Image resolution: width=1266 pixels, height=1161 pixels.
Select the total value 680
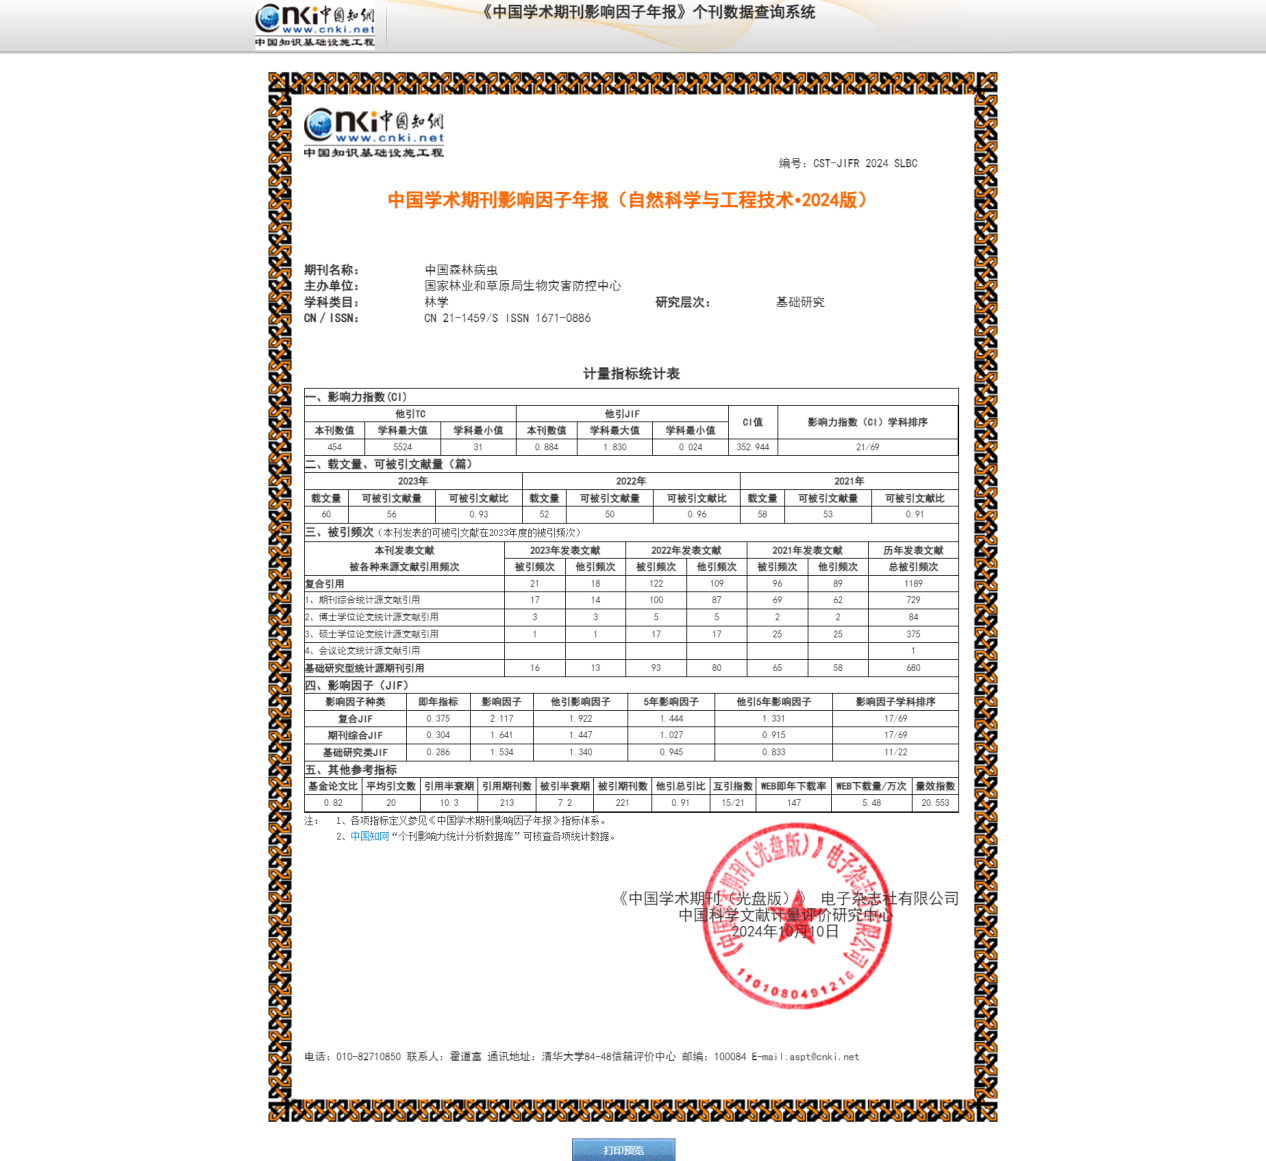click(913, 668)
